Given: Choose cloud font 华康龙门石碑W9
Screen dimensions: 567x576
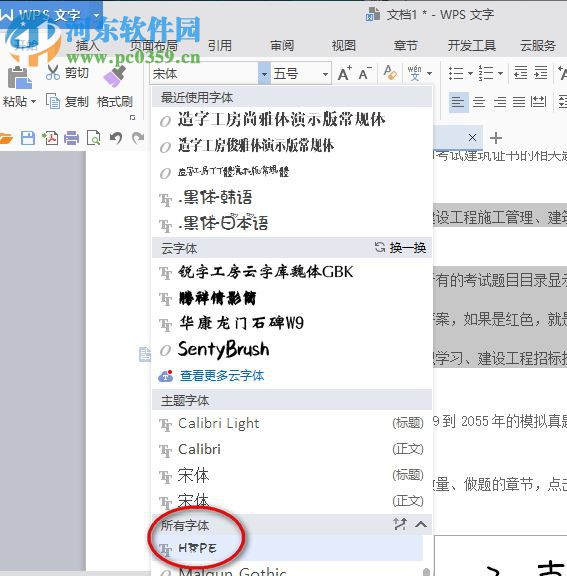Looking at the screenshot, I should [x=241, y=323].
